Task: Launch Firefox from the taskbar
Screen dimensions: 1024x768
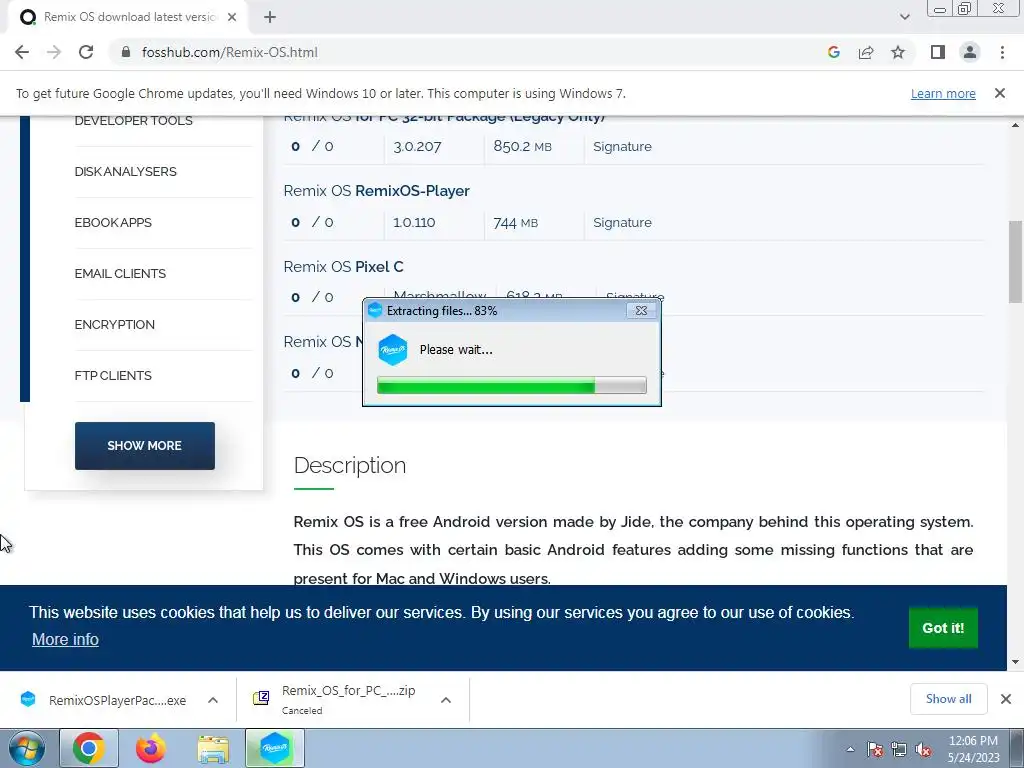Action: point(151,748)
